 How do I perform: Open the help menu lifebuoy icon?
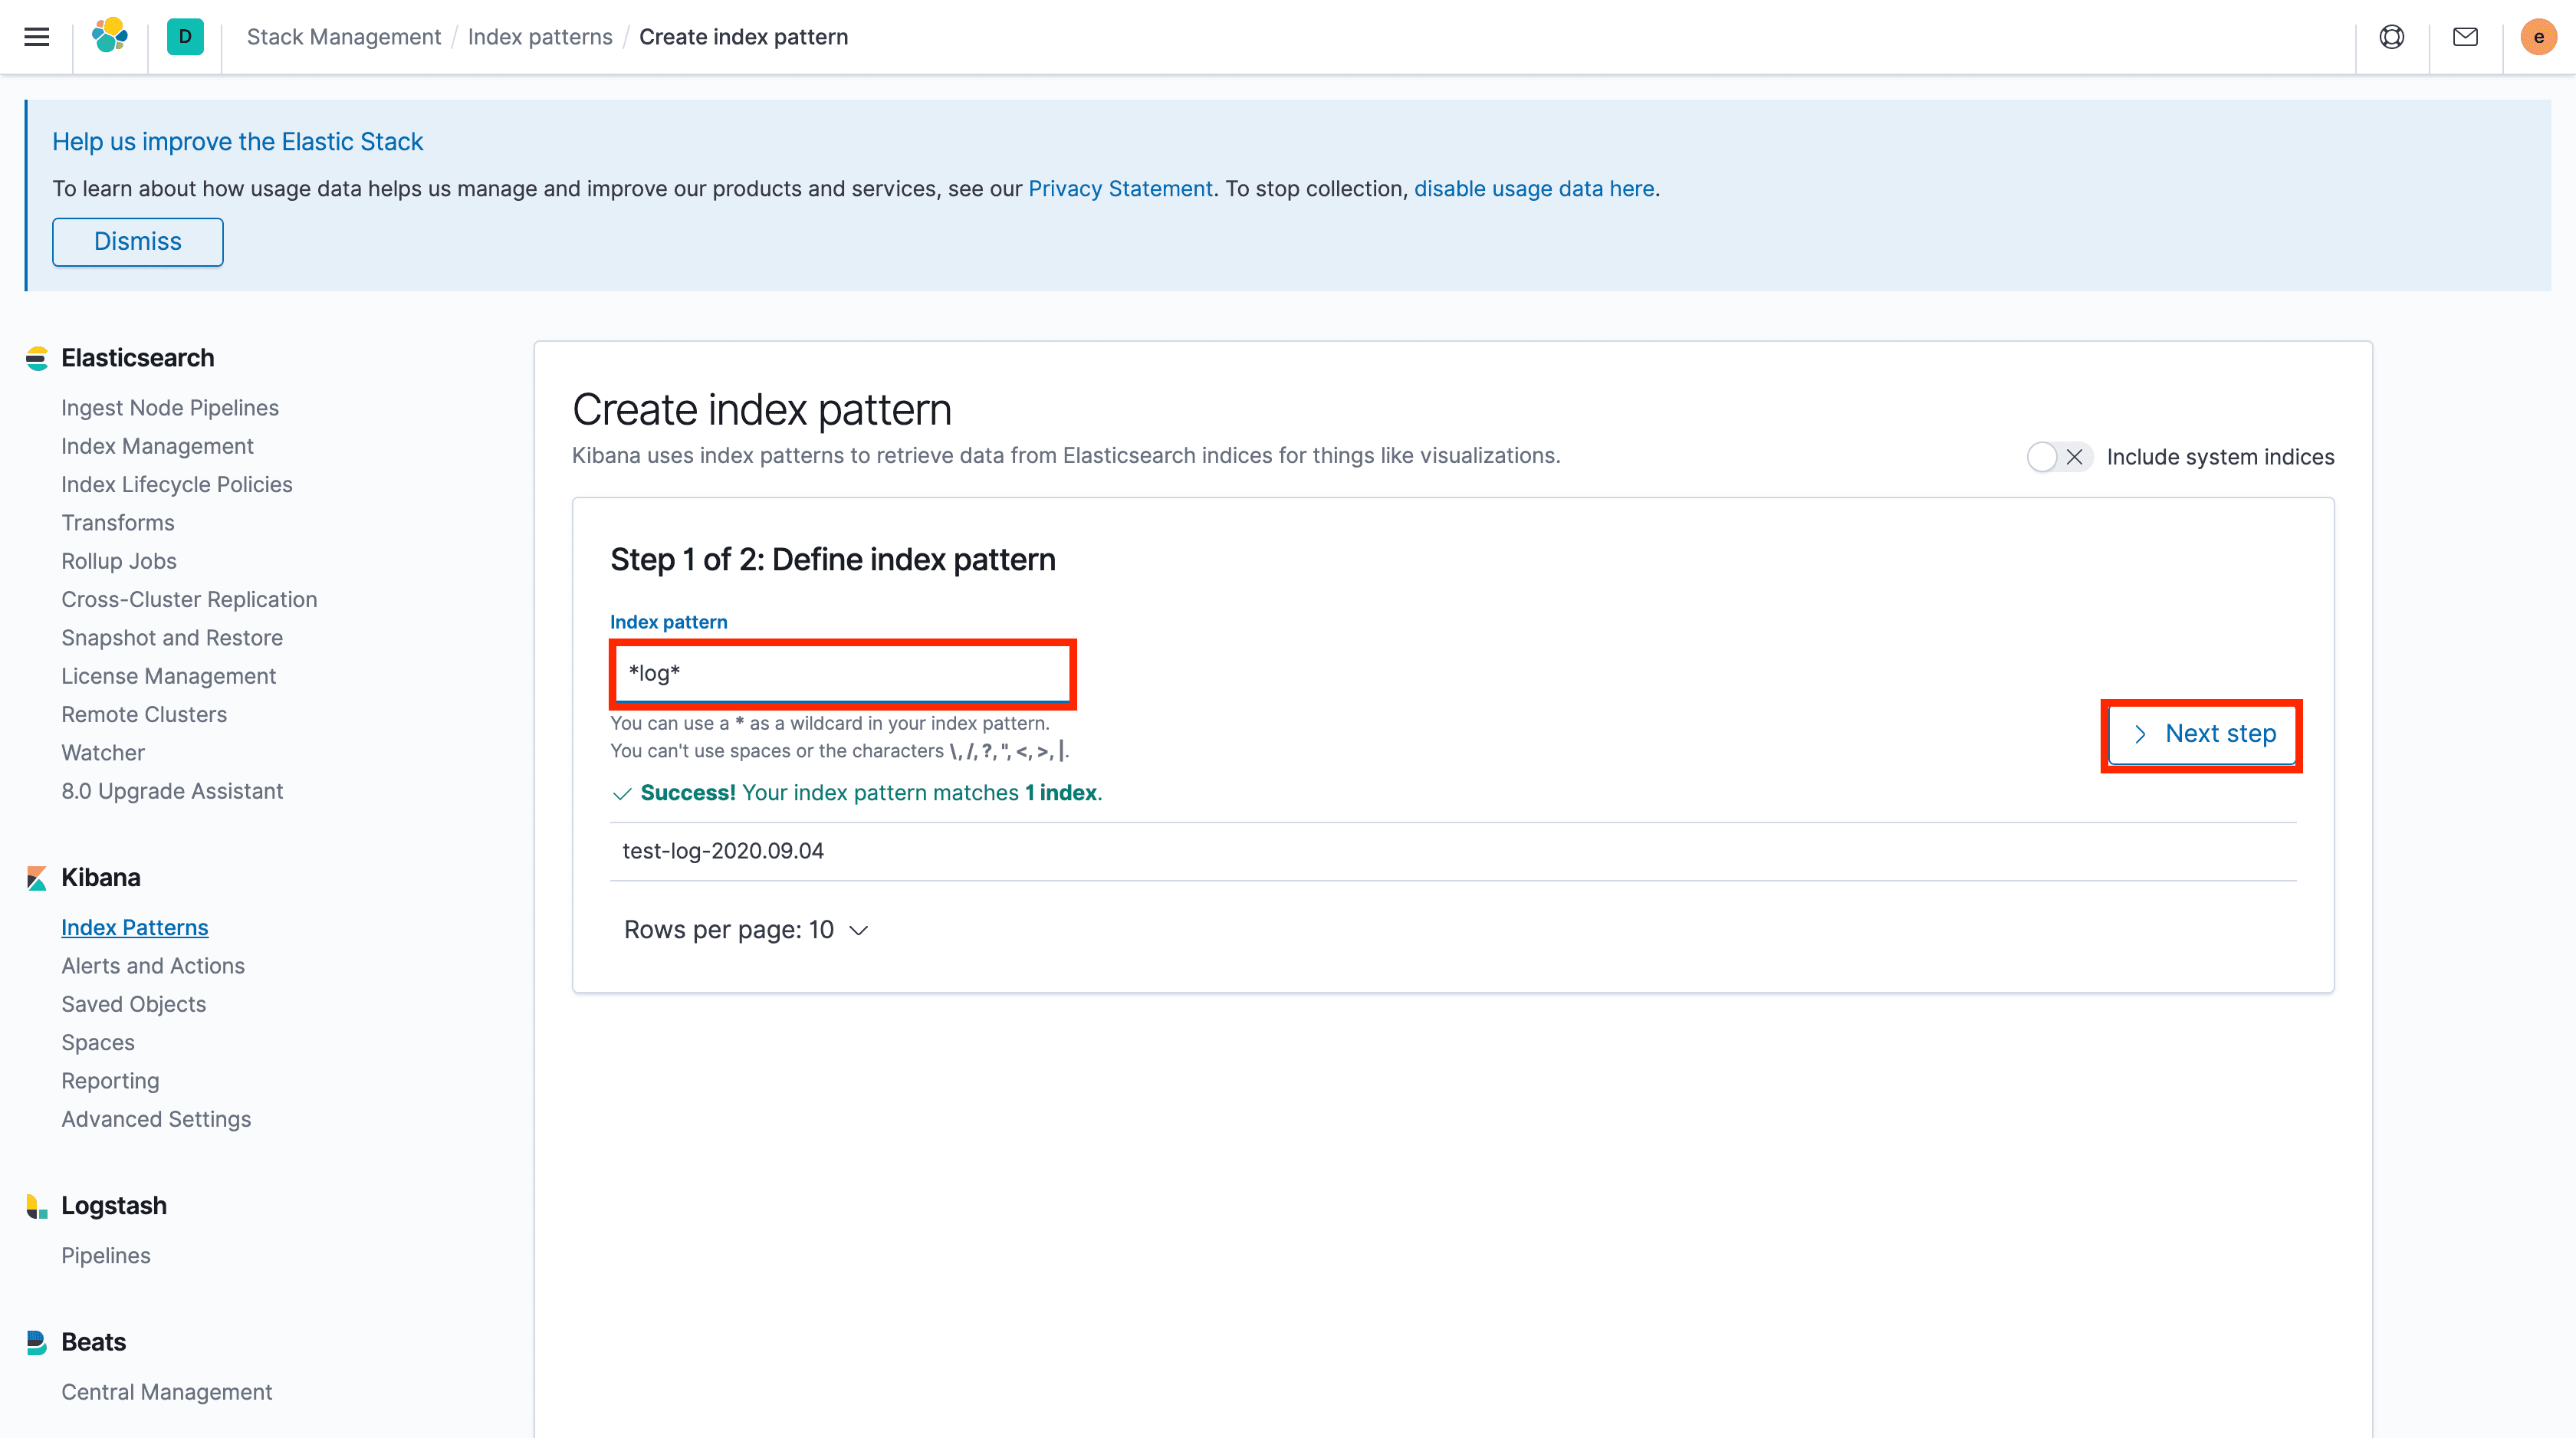click(x=2391, y=37)
